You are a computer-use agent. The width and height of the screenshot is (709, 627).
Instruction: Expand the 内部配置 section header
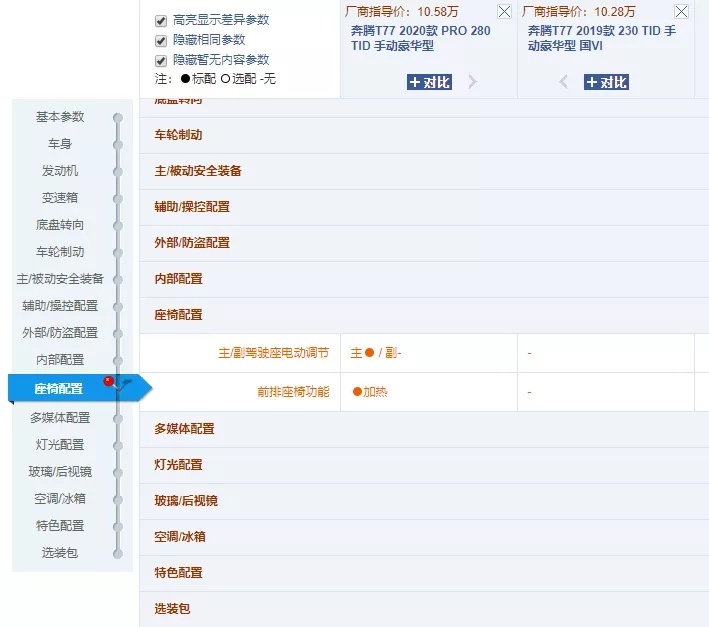(x=424, y=279)
